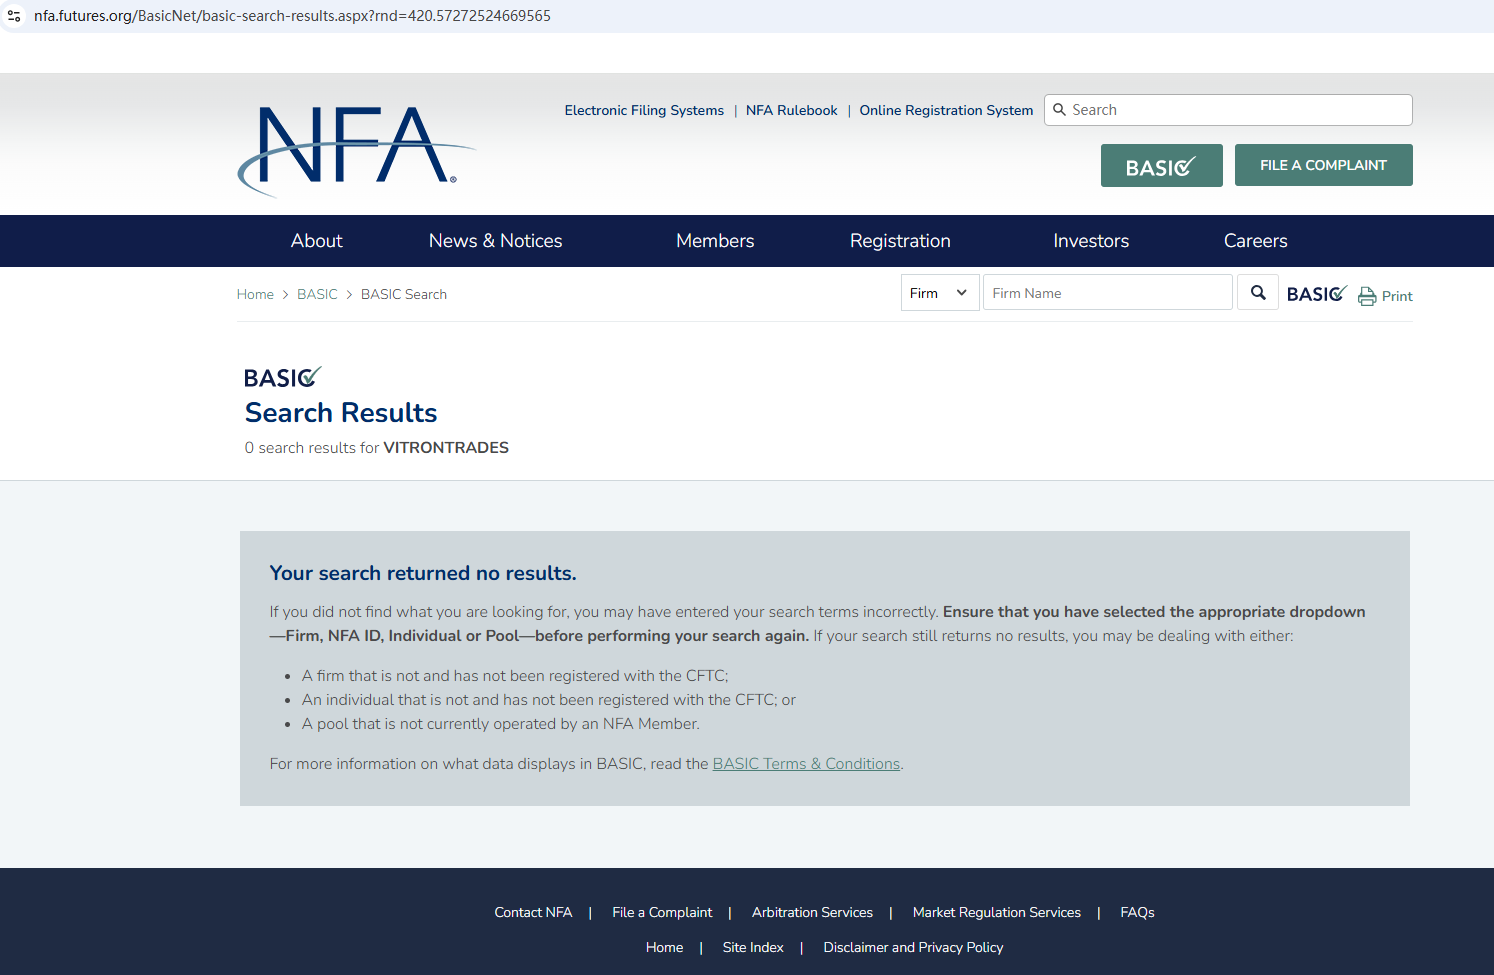Viewport: 1494px width, 975px height.
Task: Click the Home breadcrumb link
Action: click(255, 295)
